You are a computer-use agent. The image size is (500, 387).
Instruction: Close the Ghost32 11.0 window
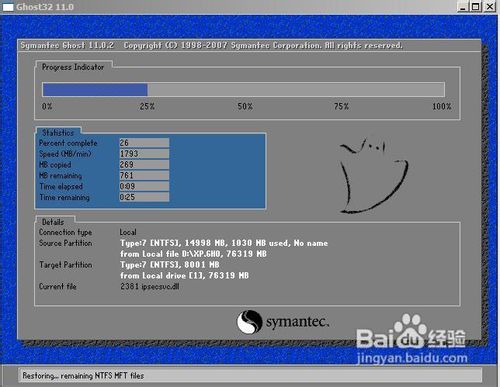pos(490,6)
